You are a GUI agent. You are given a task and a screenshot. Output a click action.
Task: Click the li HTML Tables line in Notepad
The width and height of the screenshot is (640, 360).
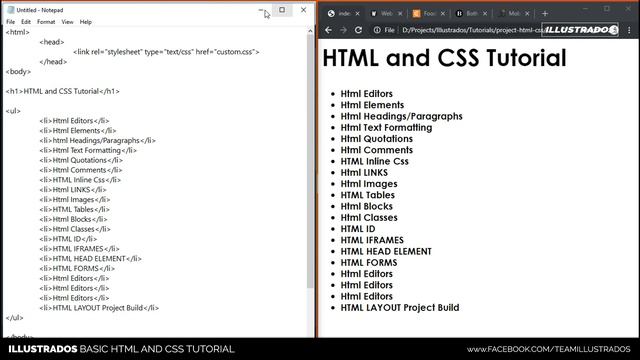point(75,209)
